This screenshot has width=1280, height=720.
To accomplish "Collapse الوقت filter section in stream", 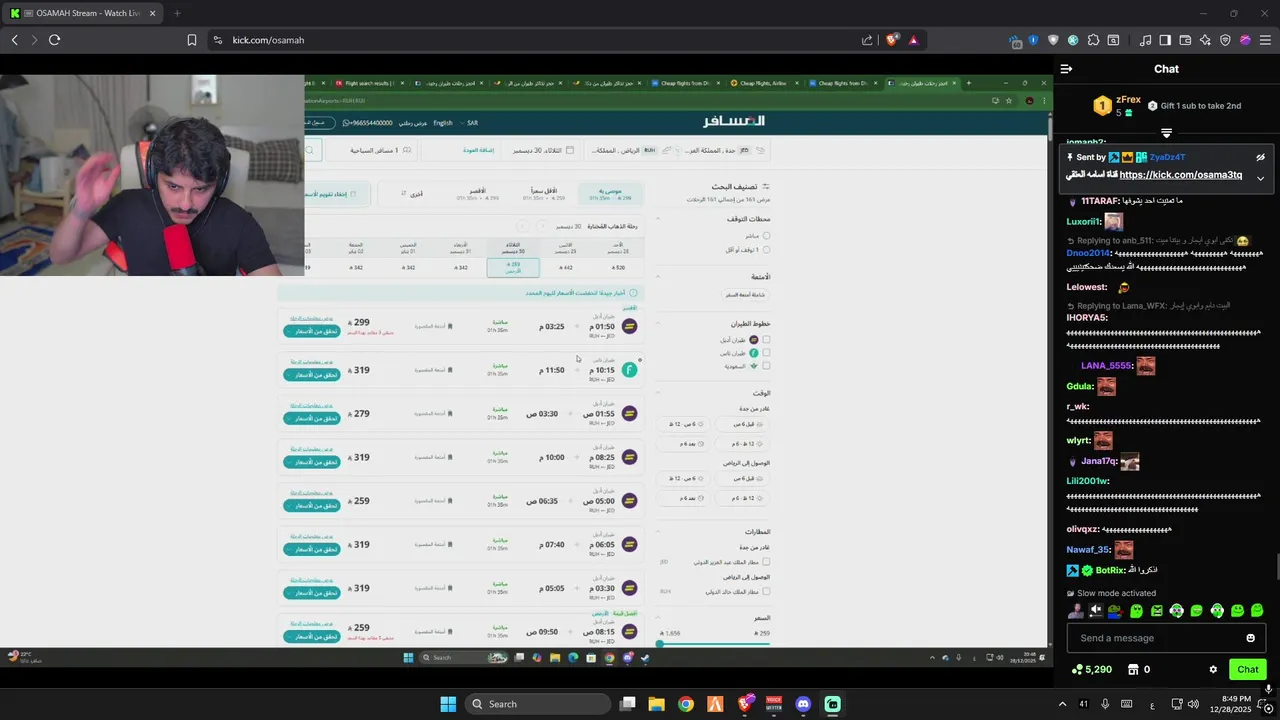I will point(658,393).
